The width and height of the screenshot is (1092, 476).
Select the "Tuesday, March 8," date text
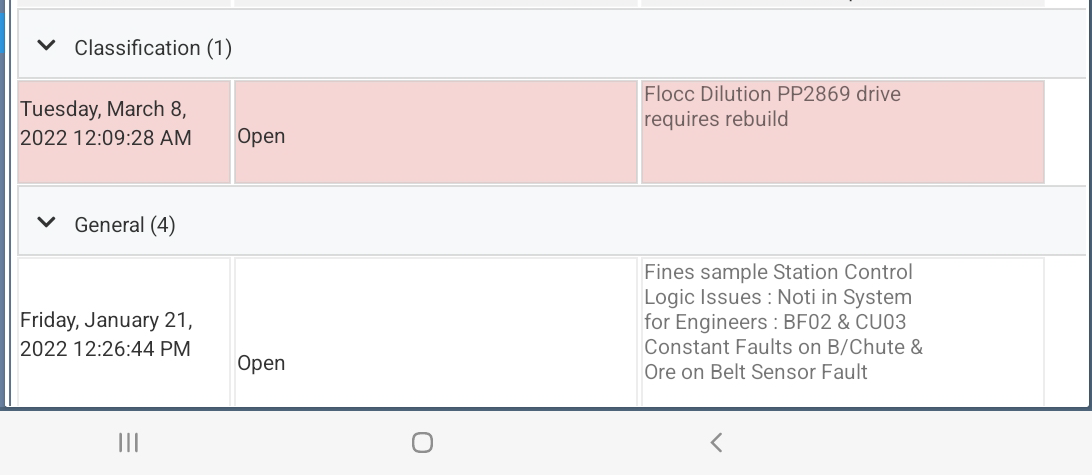103,109
